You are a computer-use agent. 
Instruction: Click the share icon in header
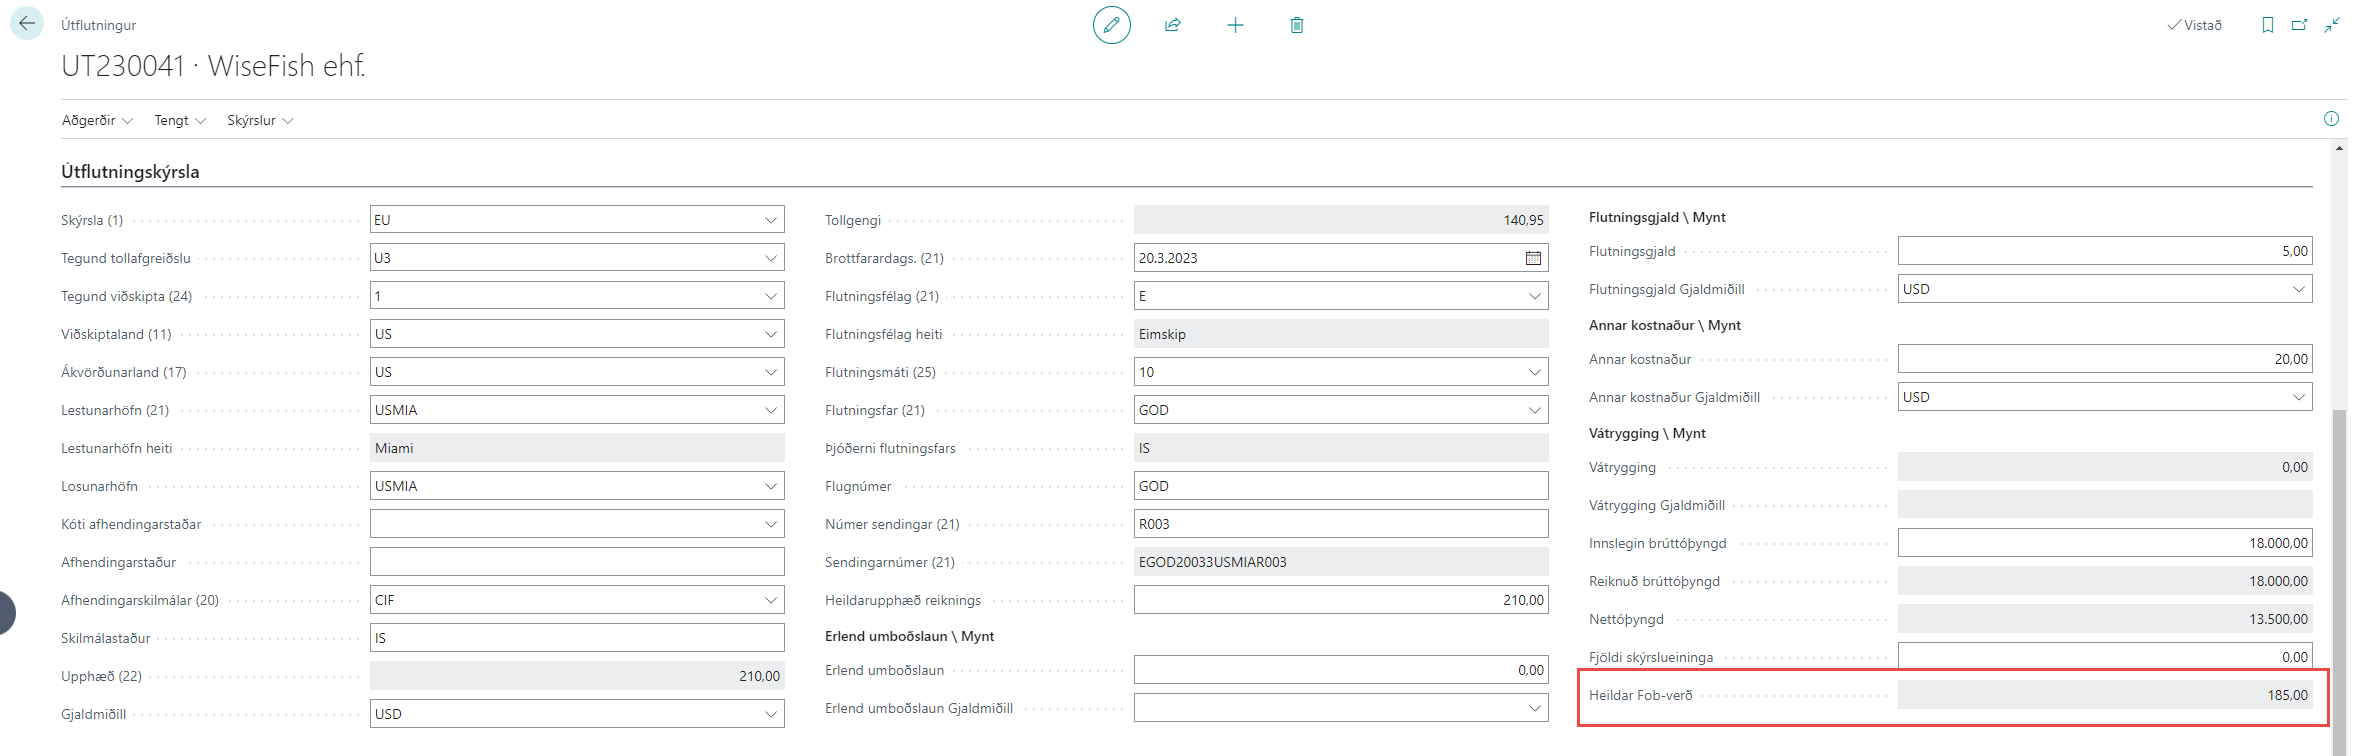(1173, 25)
